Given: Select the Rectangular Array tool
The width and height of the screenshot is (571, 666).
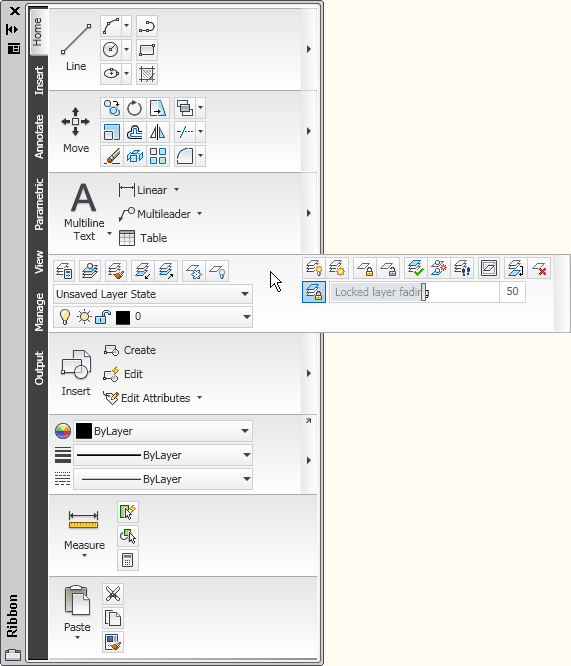Looking at the screenshot, I should click(158, 156).
